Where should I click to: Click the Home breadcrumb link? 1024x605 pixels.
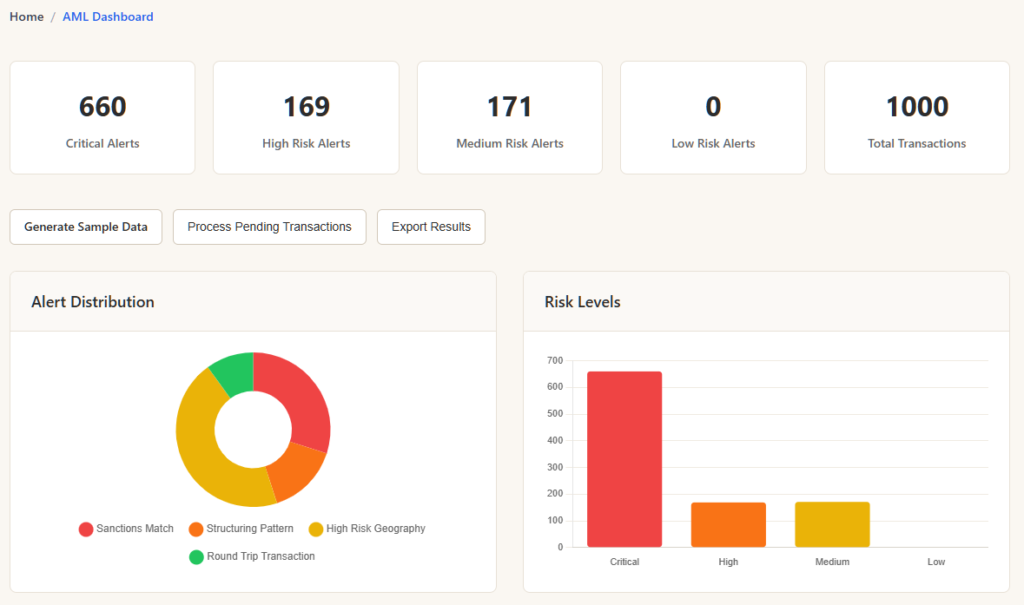point(27,17)
